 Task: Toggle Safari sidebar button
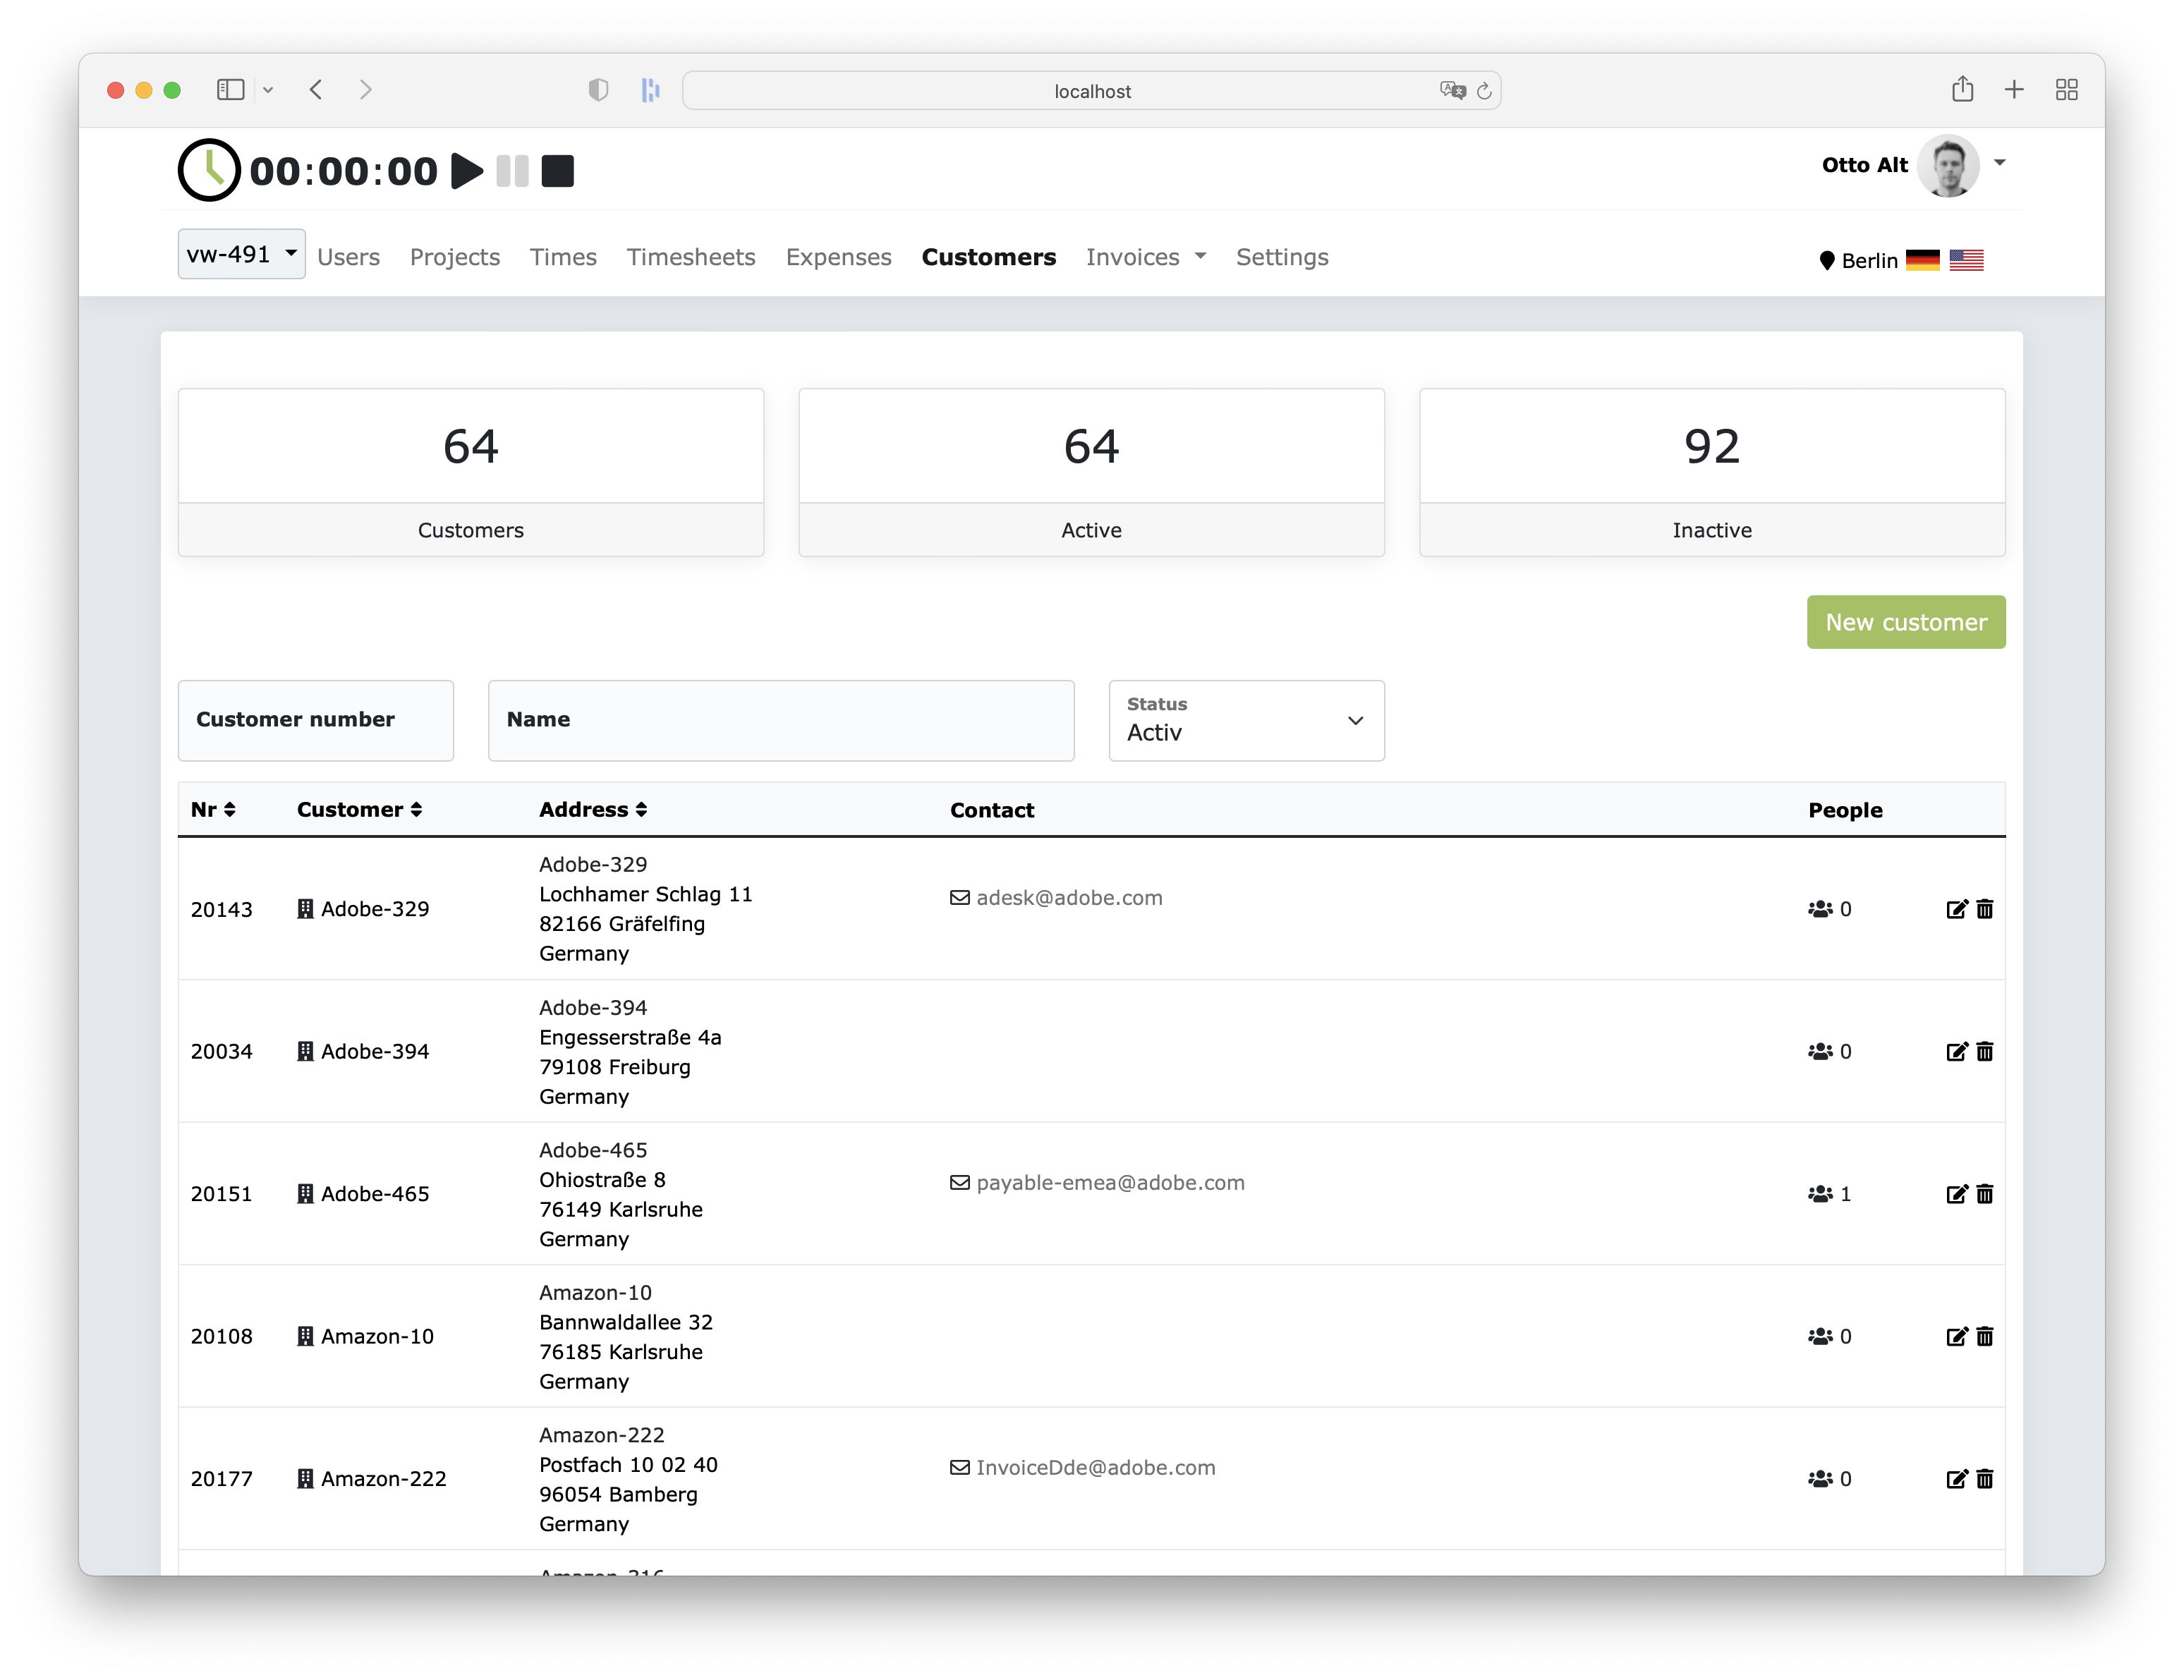[231, 90]
